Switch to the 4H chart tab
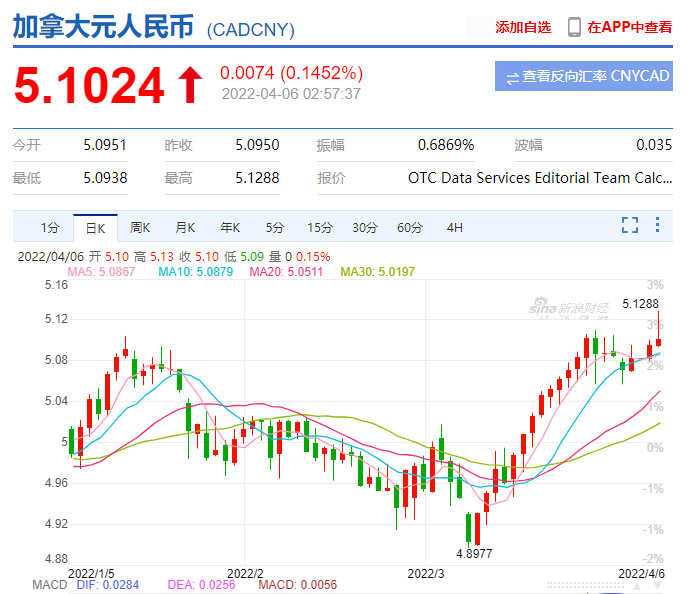 point(455,228)
